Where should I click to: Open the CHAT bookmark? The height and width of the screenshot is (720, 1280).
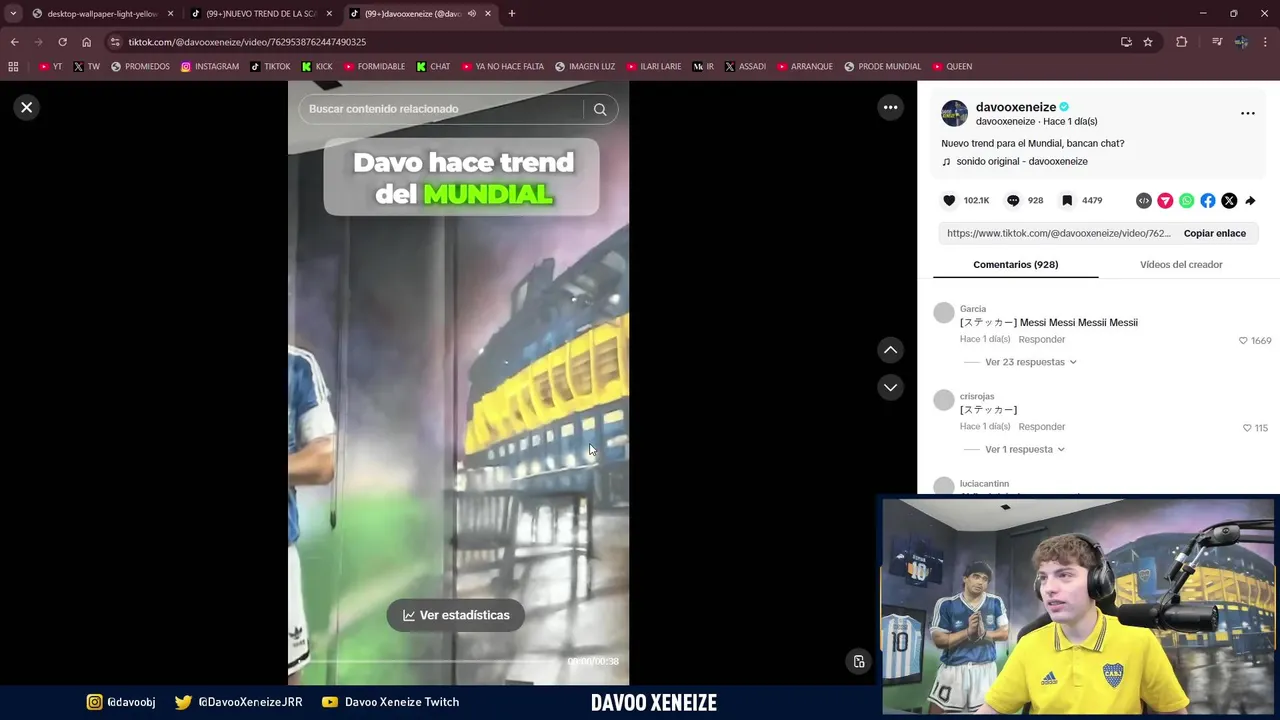pos(433,67)
